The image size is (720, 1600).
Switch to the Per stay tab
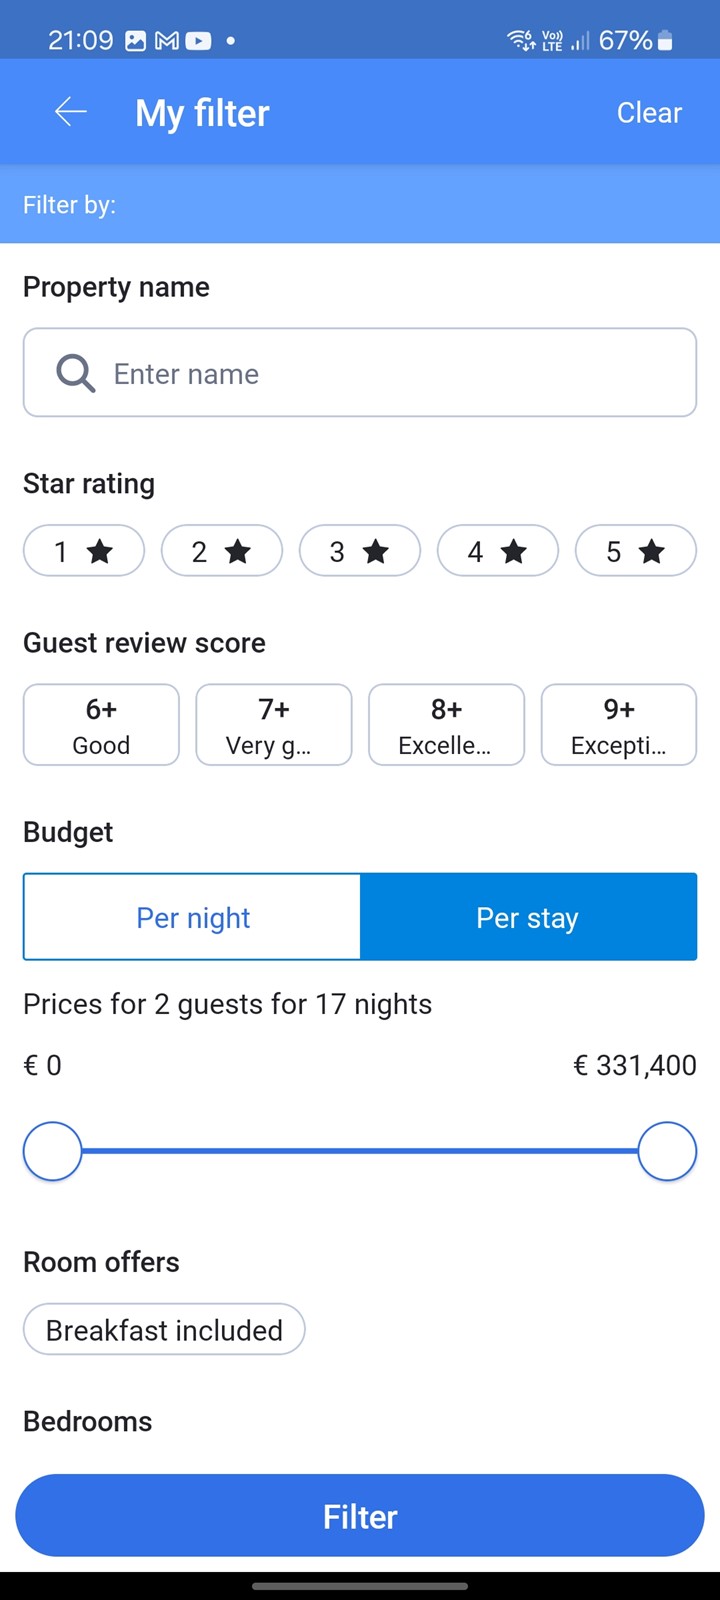coord(527,917)
